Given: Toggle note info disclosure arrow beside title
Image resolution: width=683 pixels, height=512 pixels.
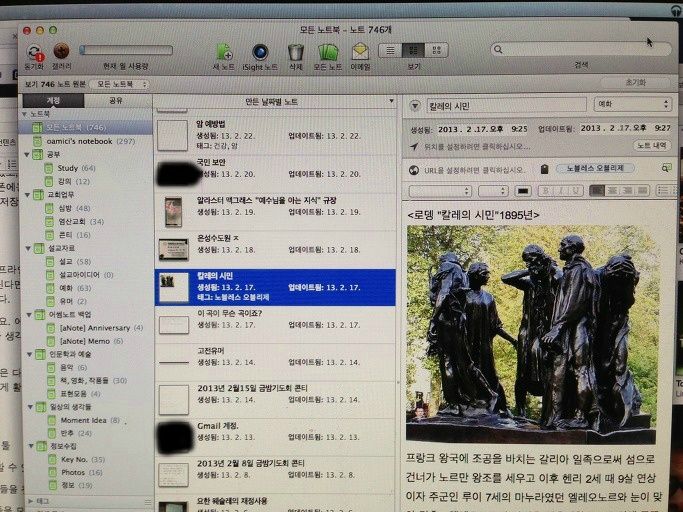Looking at the screenshot, I should tap(415, 106).
